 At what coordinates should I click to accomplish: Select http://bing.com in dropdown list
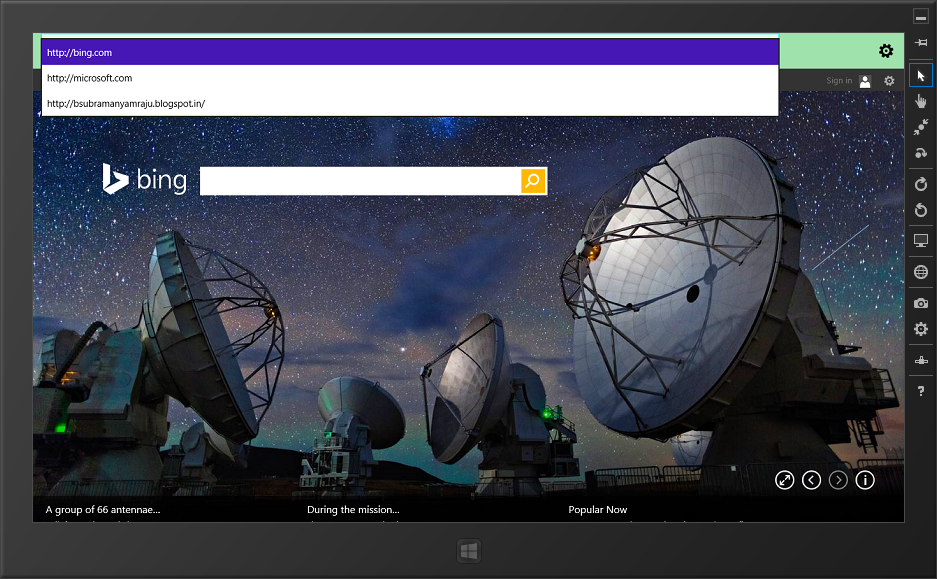[x=410, y=53]
